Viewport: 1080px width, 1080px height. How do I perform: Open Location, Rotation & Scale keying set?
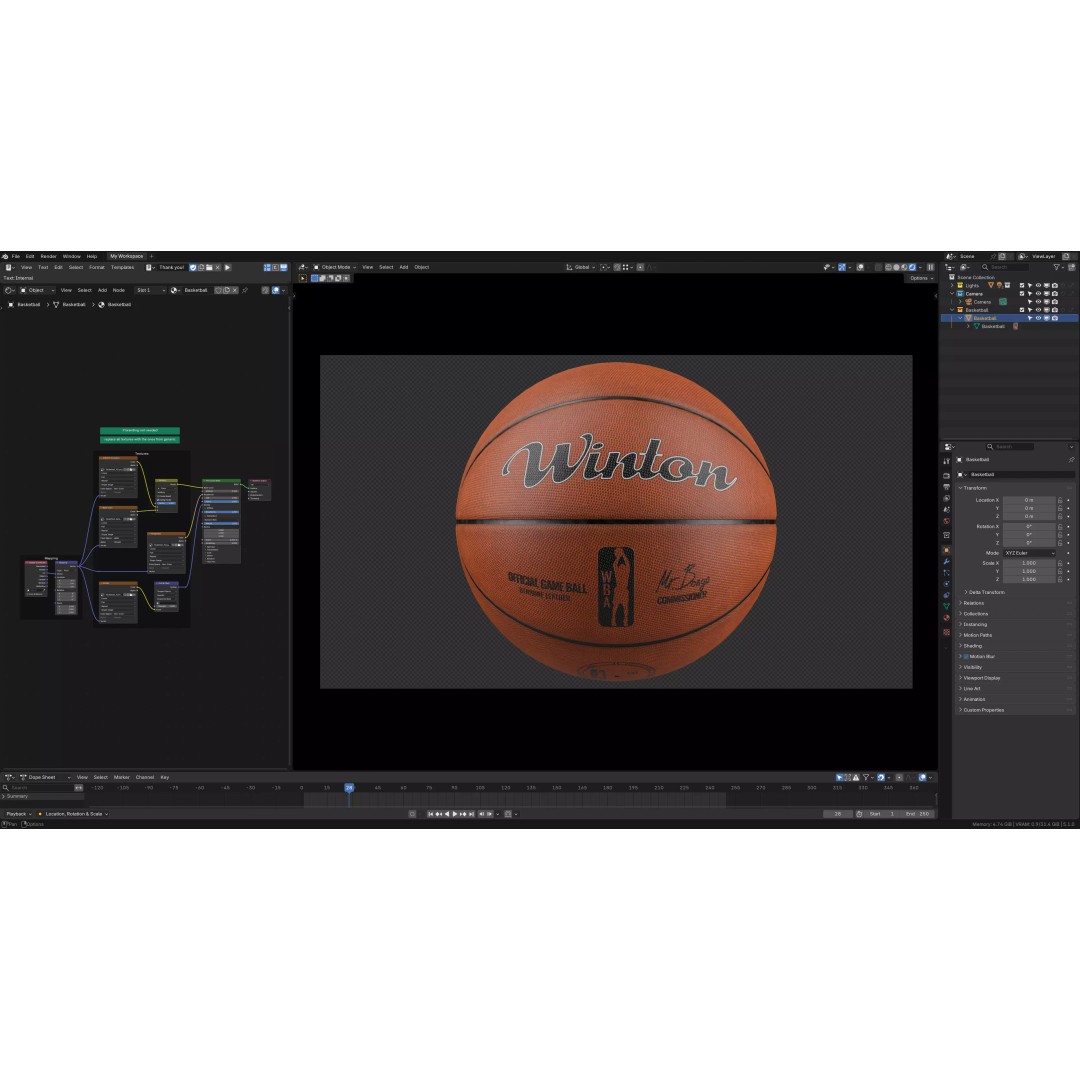tap(74, 814)
